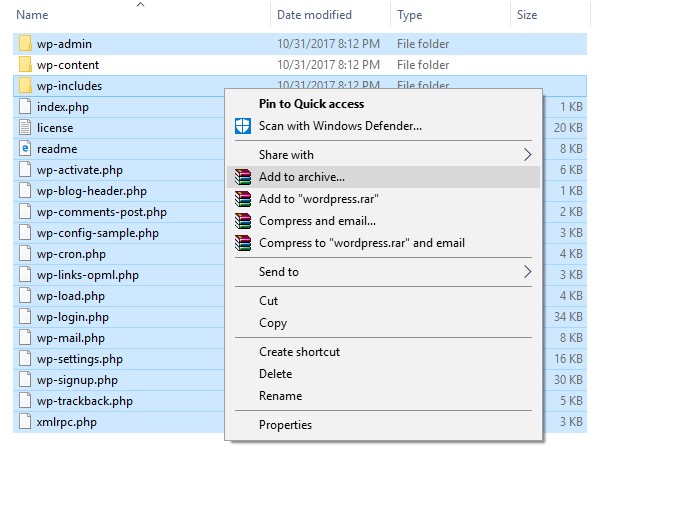Select the xmlrpc.php file row
Viewport: 690px width, 522px height.
click(x=66, y=422)
